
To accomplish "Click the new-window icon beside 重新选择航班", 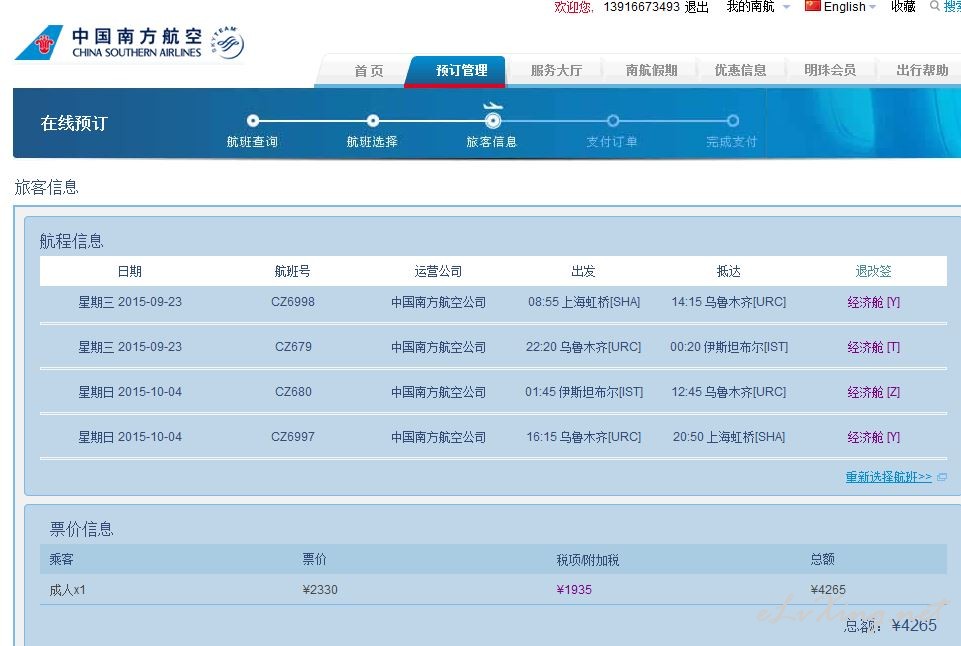I will [x=942, y=477].
